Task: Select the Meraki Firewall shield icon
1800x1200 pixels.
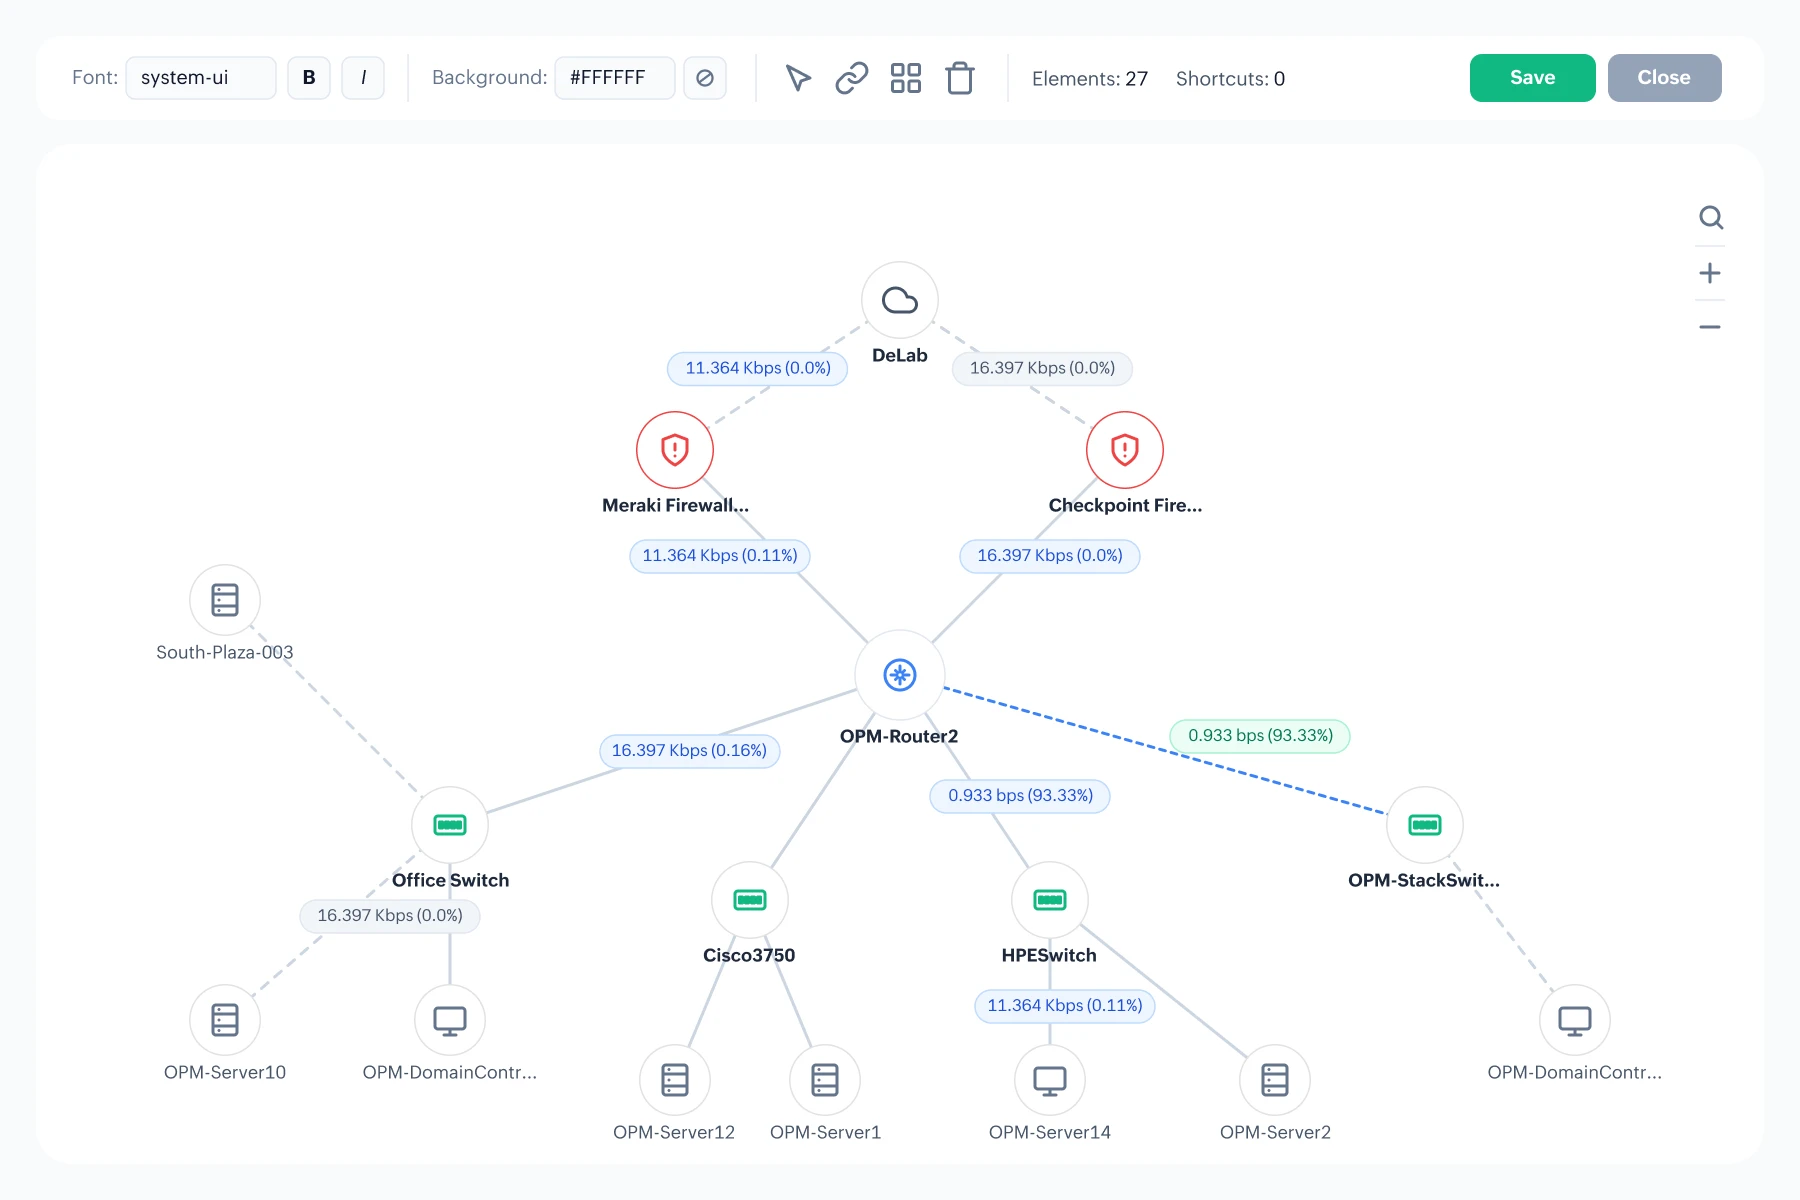Action: [675, 450]
